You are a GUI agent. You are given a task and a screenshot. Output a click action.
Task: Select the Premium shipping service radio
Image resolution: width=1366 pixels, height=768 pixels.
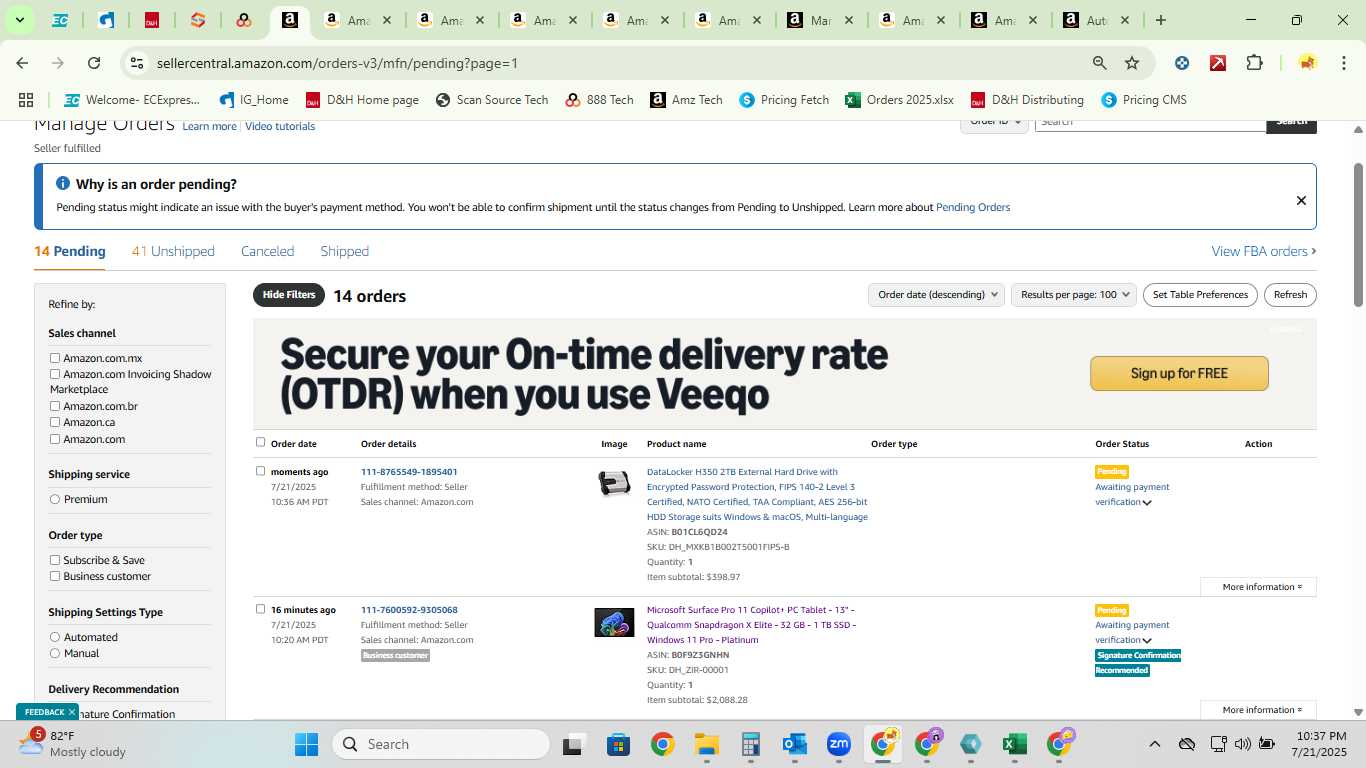(x=55, y=499)
